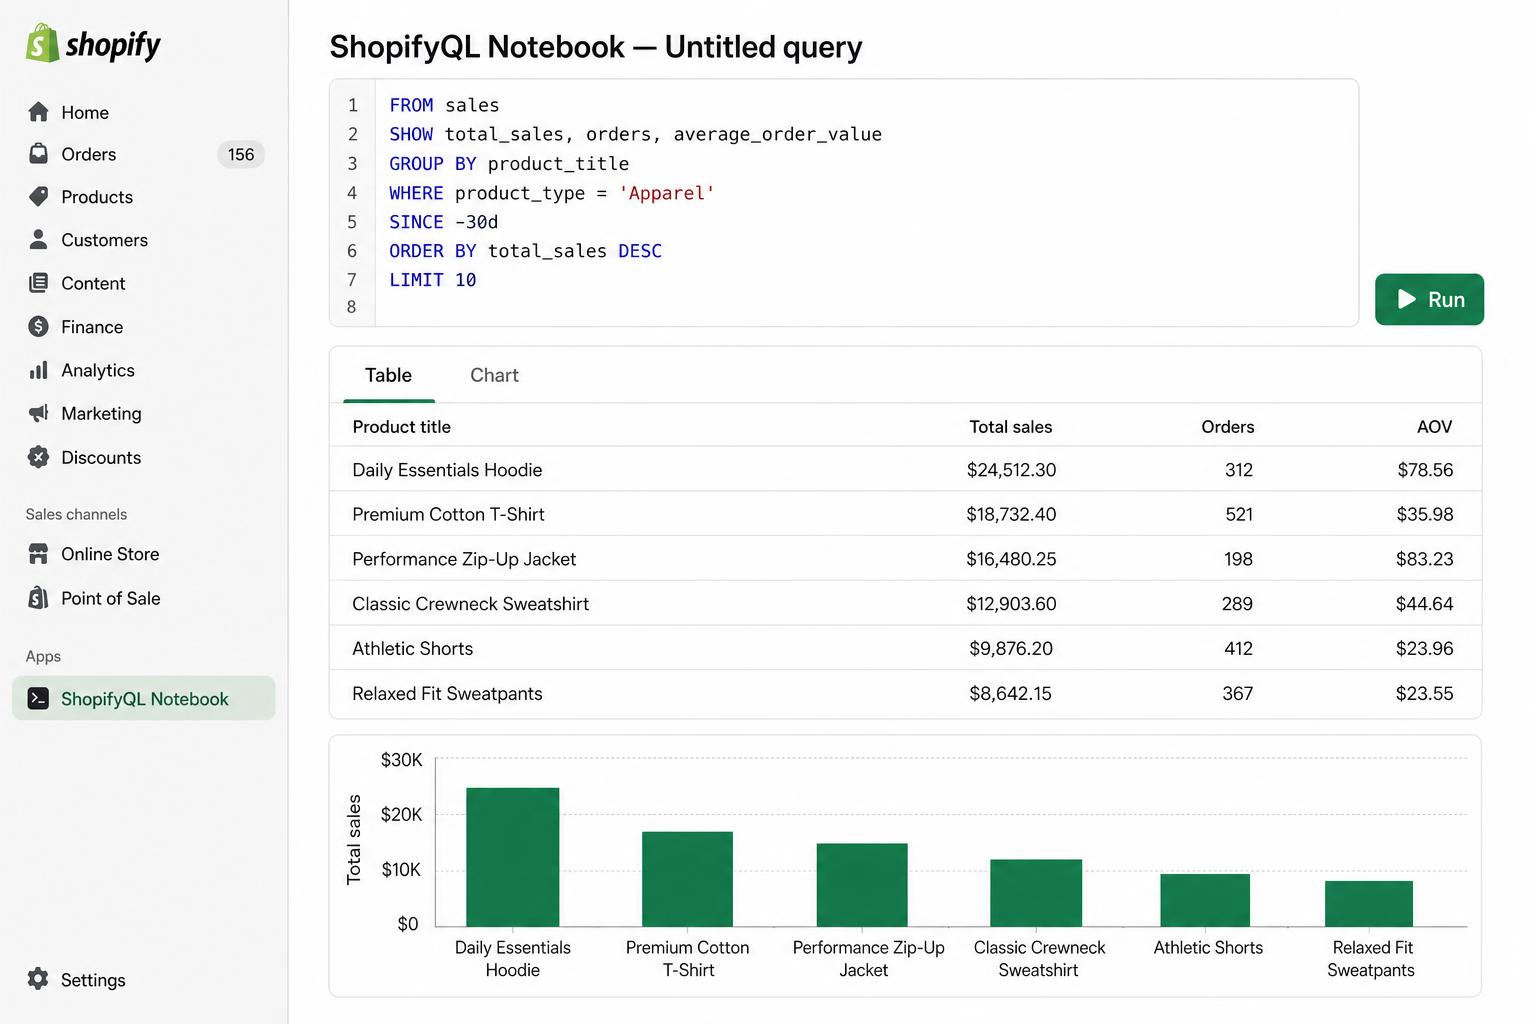
Task: Click the ShopifyQL Notebook terminal icon
Action: (39, 699)
